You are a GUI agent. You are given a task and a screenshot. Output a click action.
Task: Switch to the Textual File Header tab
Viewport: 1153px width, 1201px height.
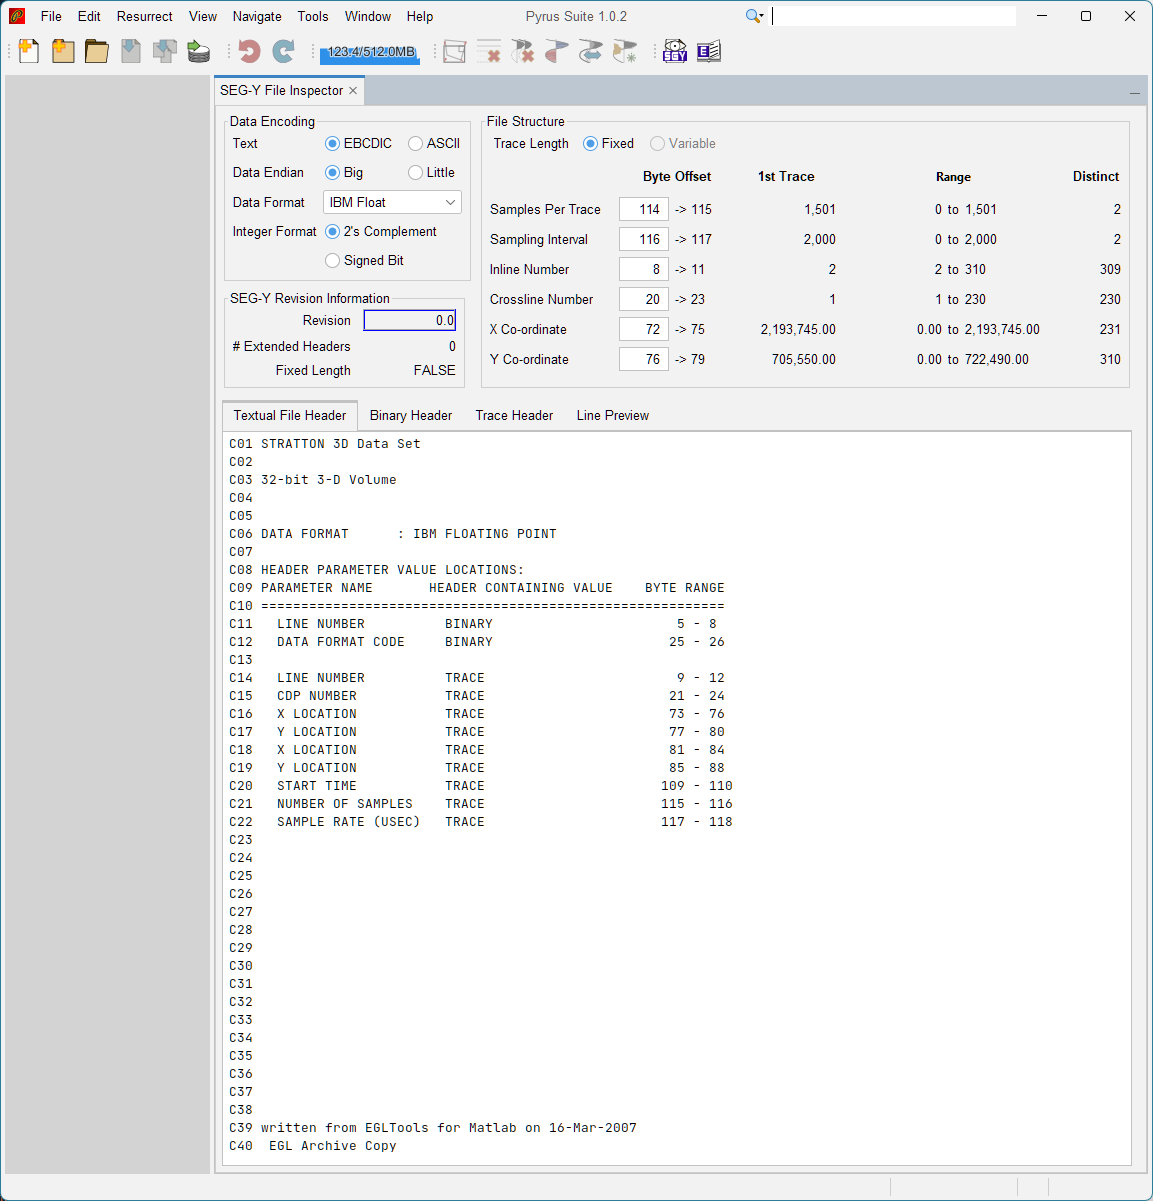point(290,416)
